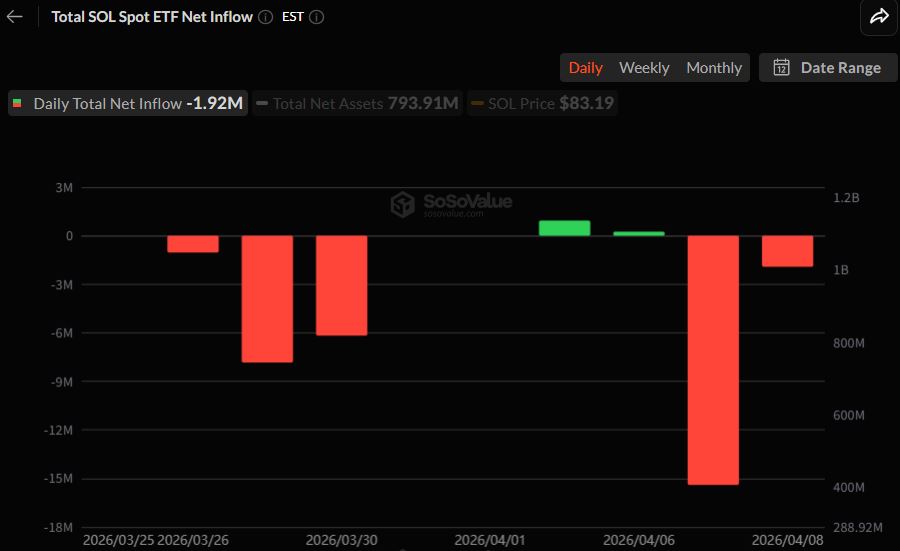The image size is (900, 551).
Task: Toggle Daily Total Net Inflow series
Action: [127, 104]
